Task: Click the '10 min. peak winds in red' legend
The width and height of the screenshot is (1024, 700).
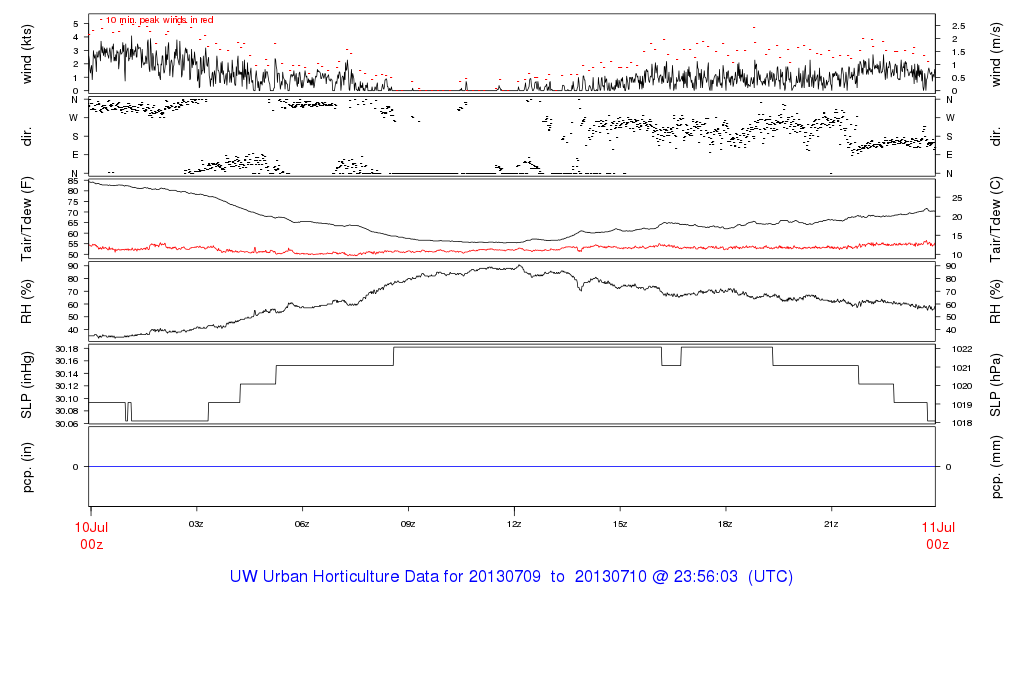Action: (159, 20)
